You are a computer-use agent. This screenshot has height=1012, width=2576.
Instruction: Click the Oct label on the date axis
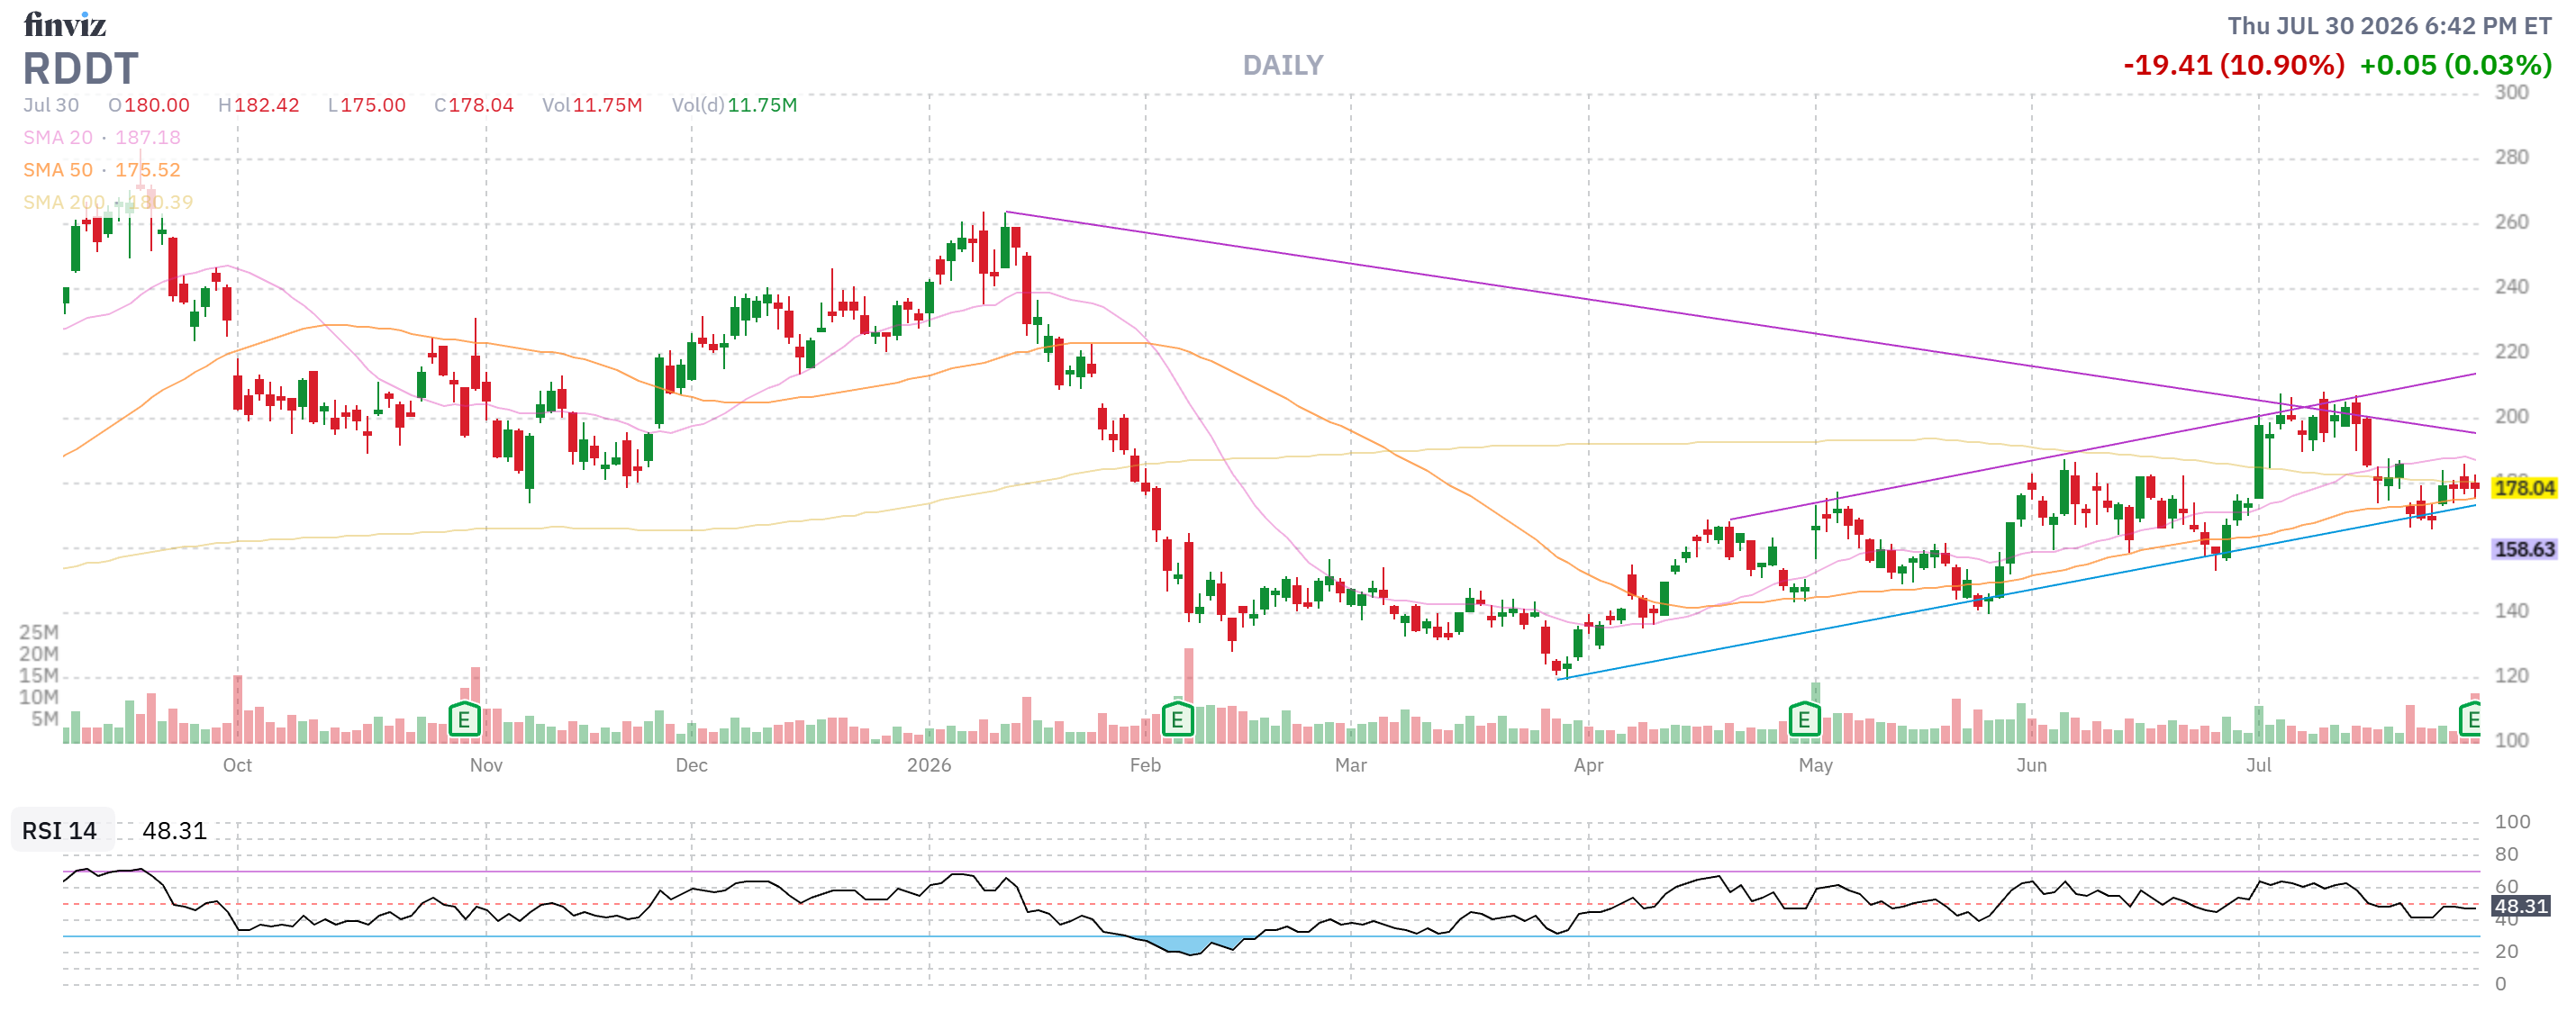coord(237,765)
